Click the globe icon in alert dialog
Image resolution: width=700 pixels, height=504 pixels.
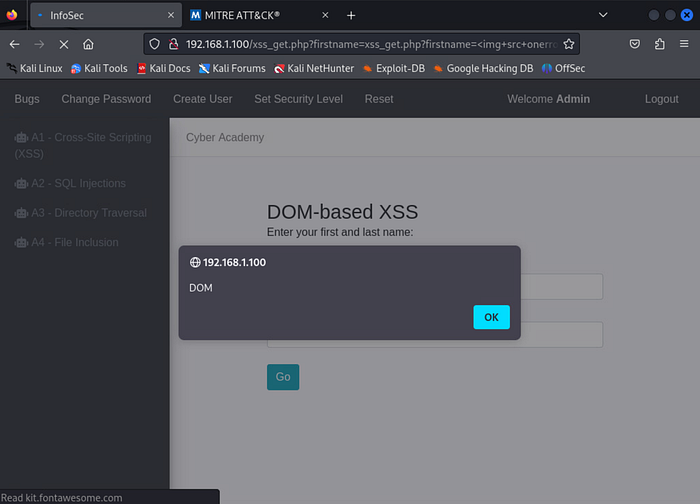coord(195,262)
